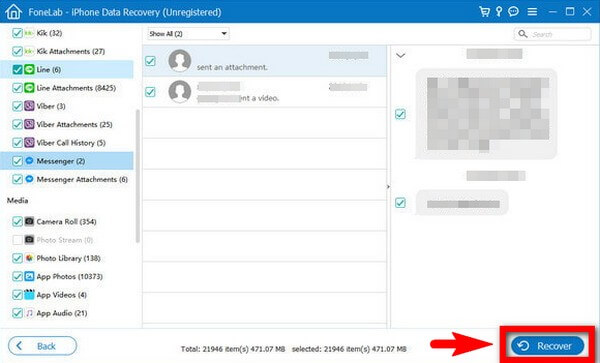Open the Show All (2) dropdown

coord(188,34)
